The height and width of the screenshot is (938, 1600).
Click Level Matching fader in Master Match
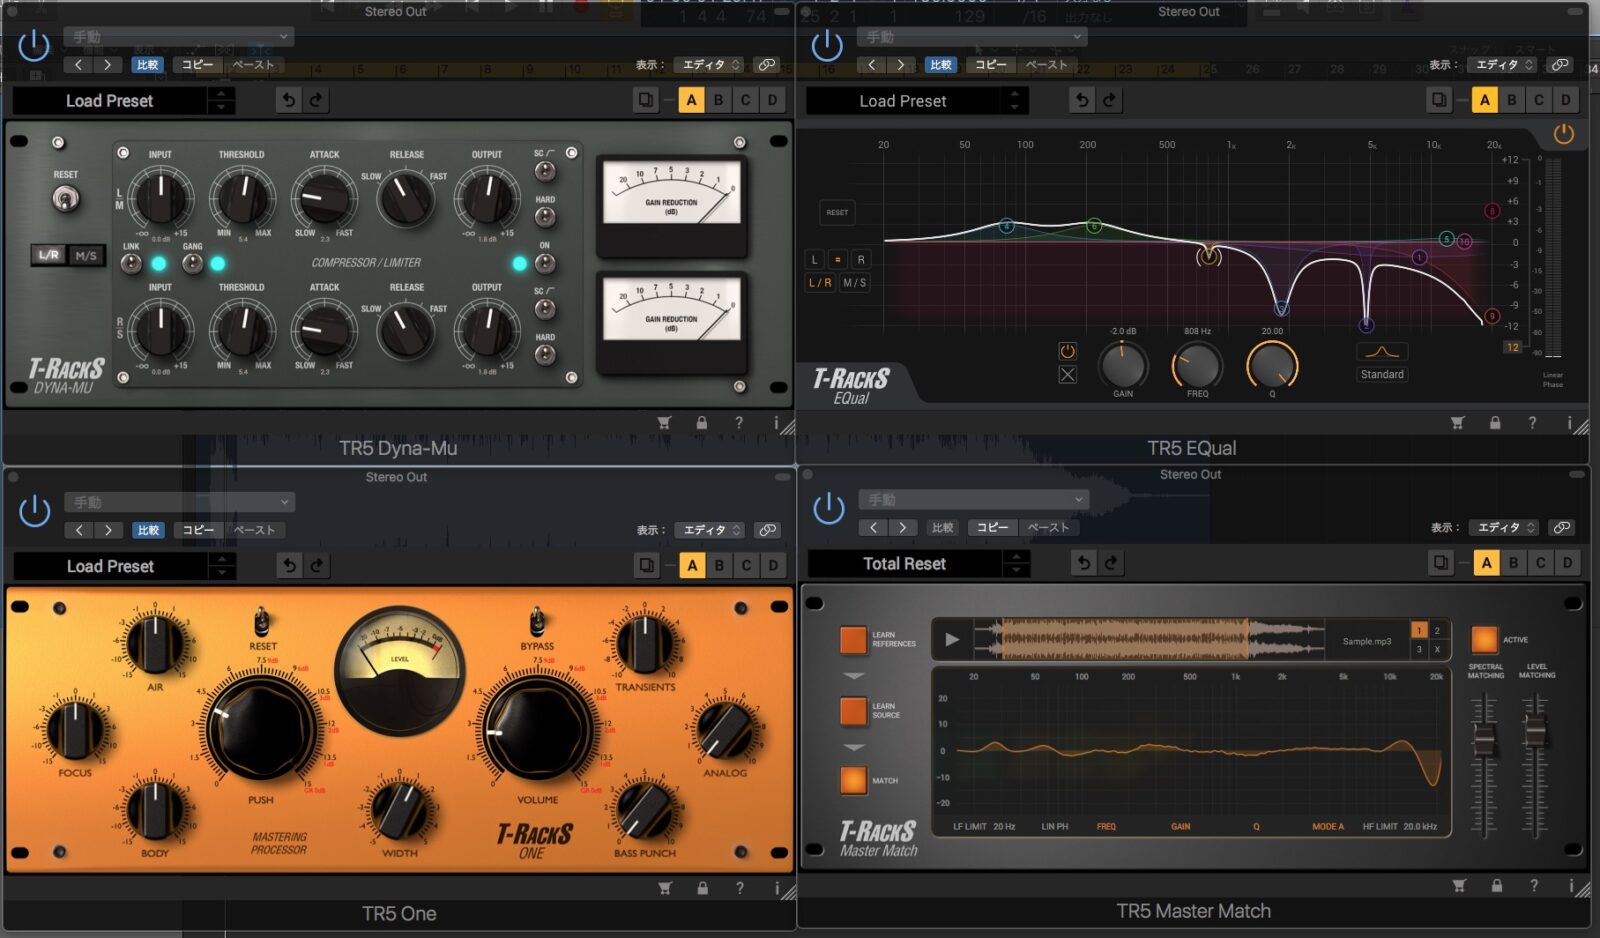click(1535, 734)
